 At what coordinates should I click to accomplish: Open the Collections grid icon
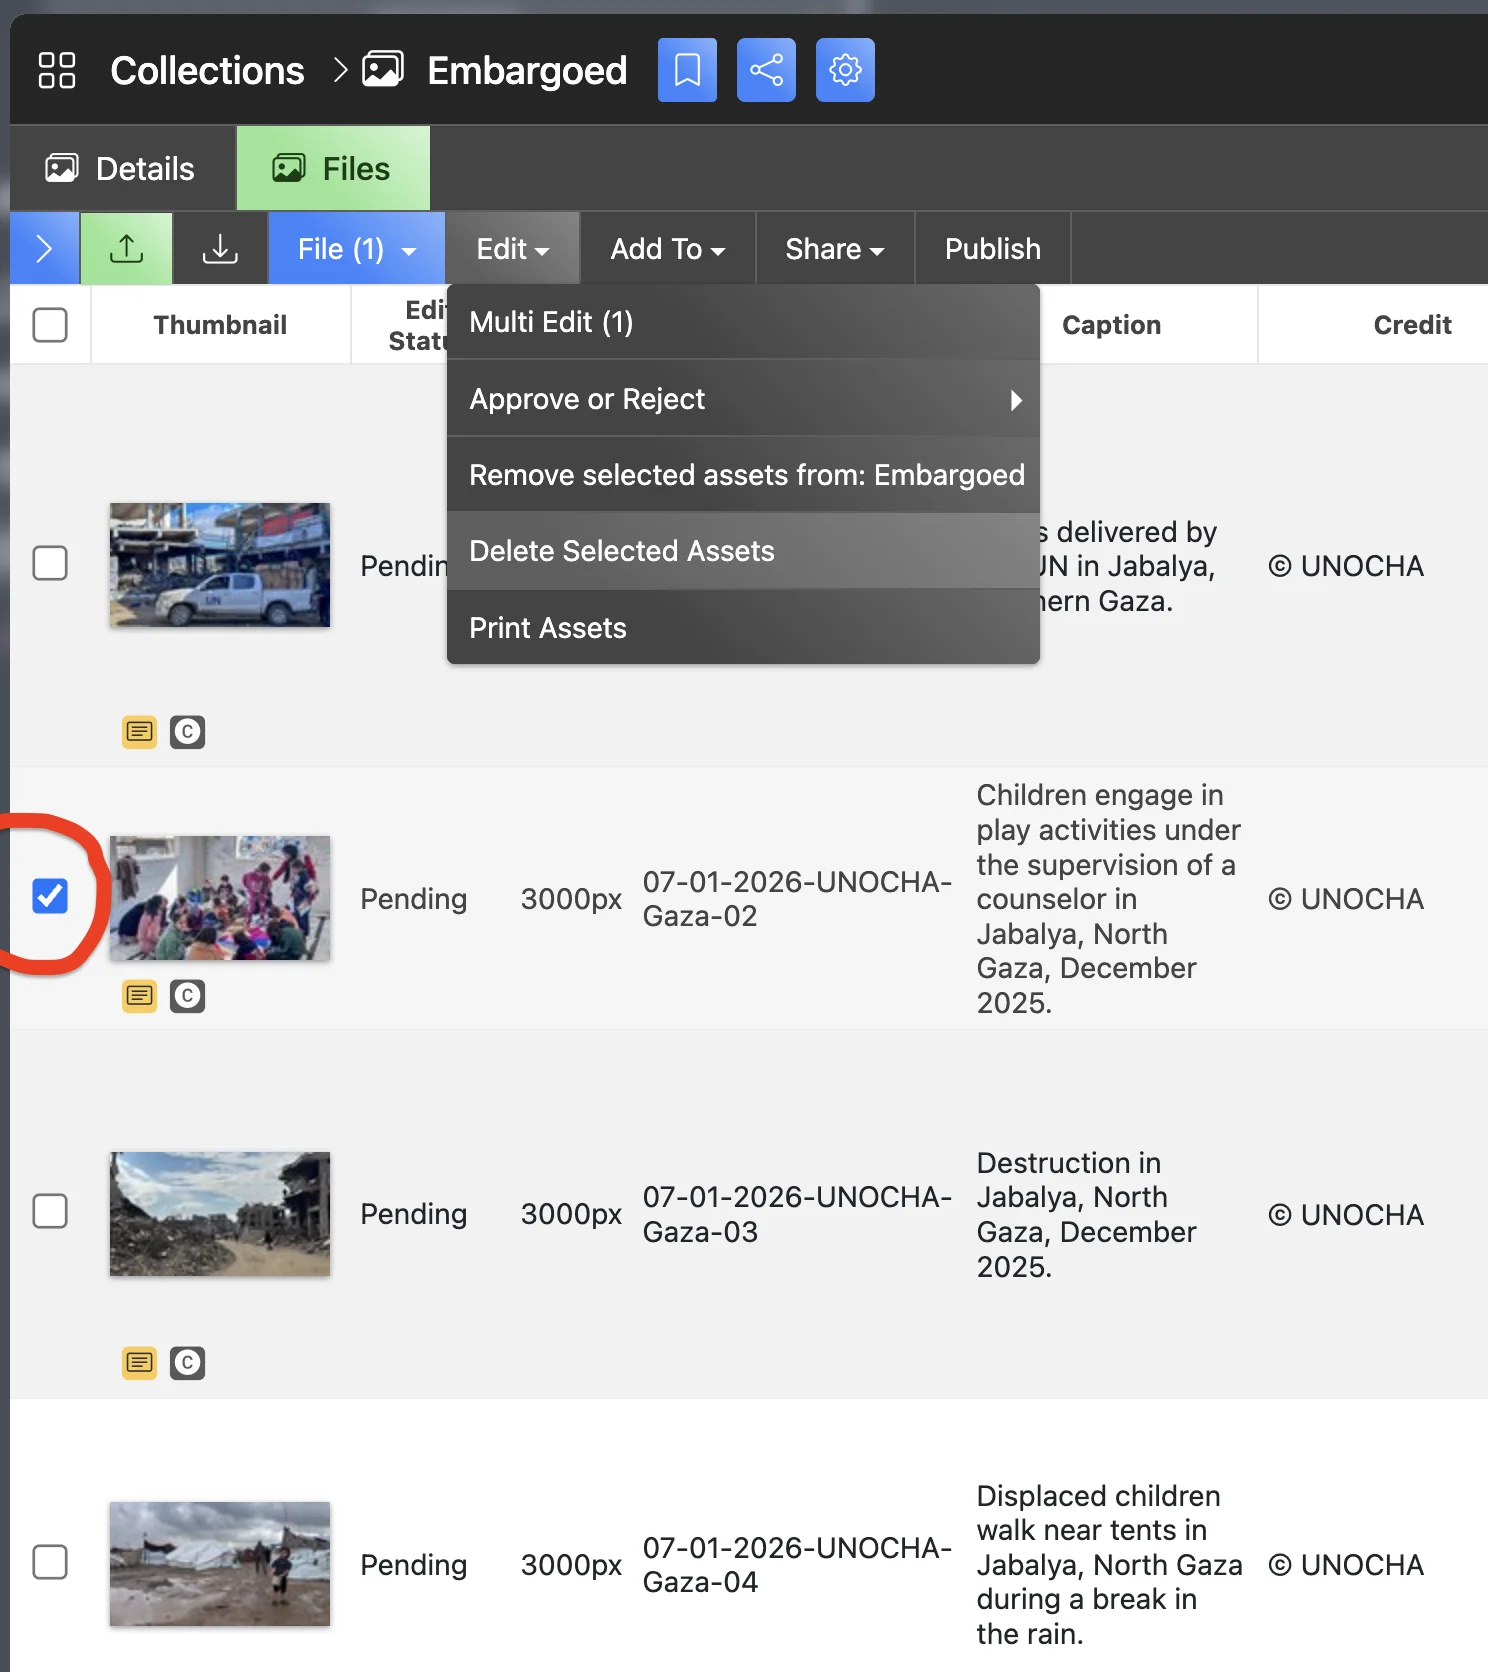57,70
